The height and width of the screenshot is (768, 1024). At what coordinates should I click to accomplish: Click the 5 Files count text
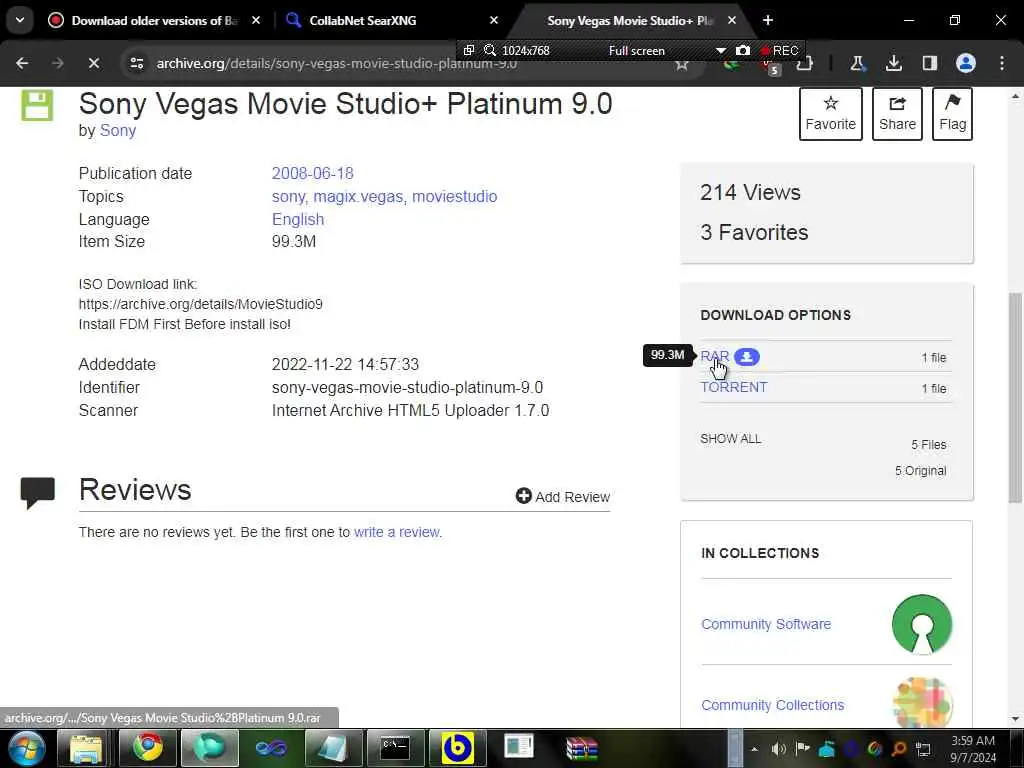click(x=929, y=445)
